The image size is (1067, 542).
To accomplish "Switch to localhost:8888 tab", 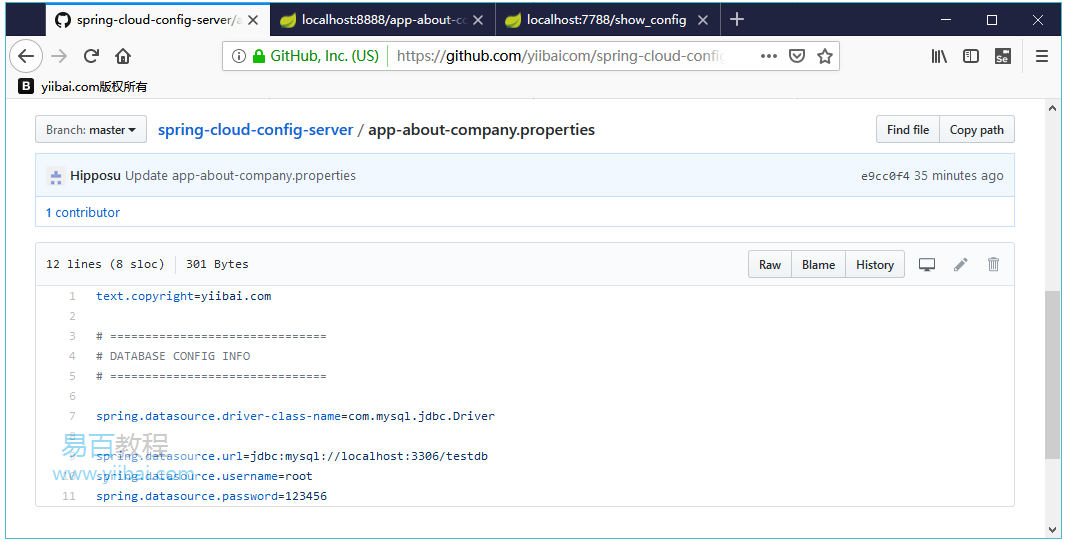I will pyautogui.click(x=384, y=20).
